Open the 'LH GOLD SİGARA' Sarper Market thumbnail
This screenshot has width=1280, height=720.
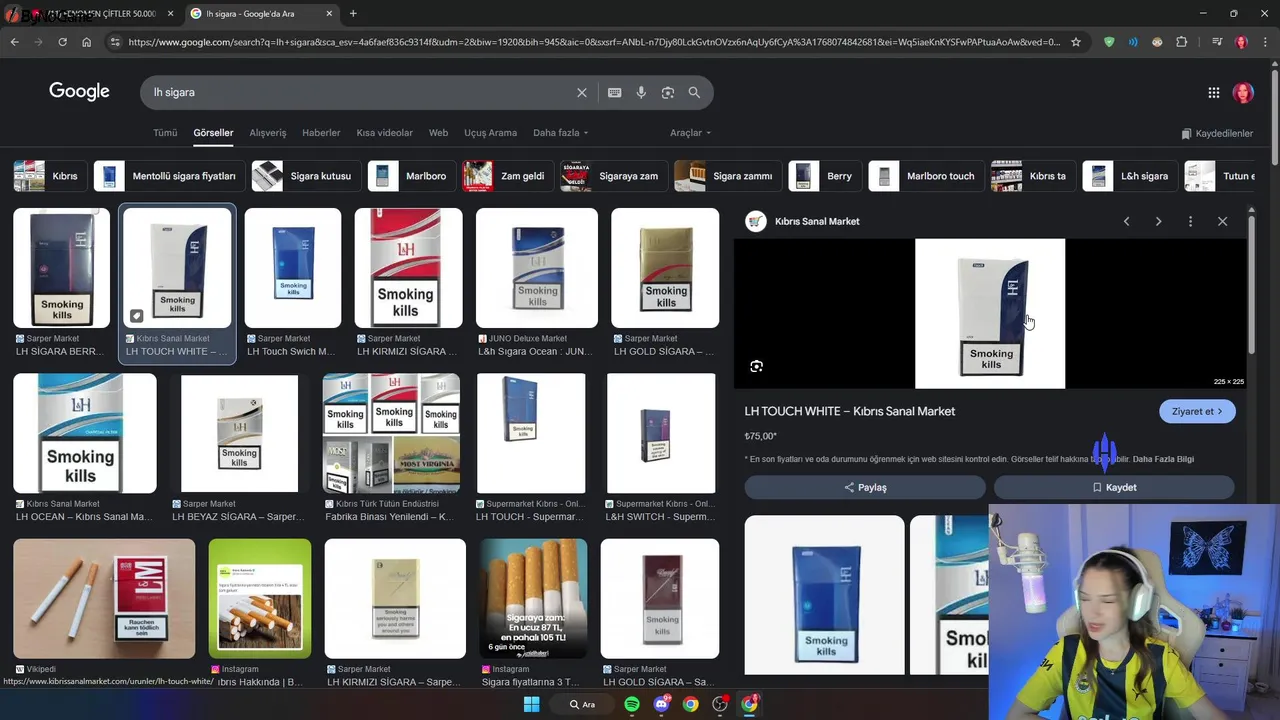(x=665, y=268)
